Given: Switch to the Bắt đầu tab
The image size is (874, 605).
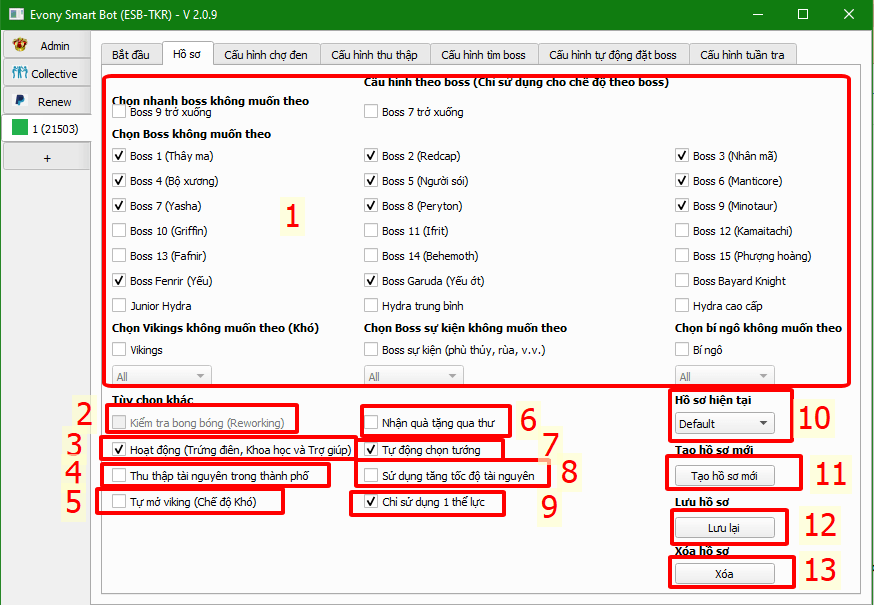Looking at the screenshot, I should pos(131,54).
